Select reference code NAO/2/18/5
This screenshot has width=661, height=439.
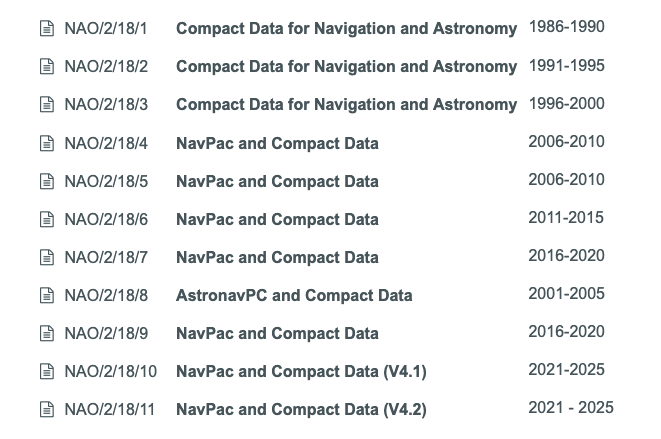pos(106,181)
